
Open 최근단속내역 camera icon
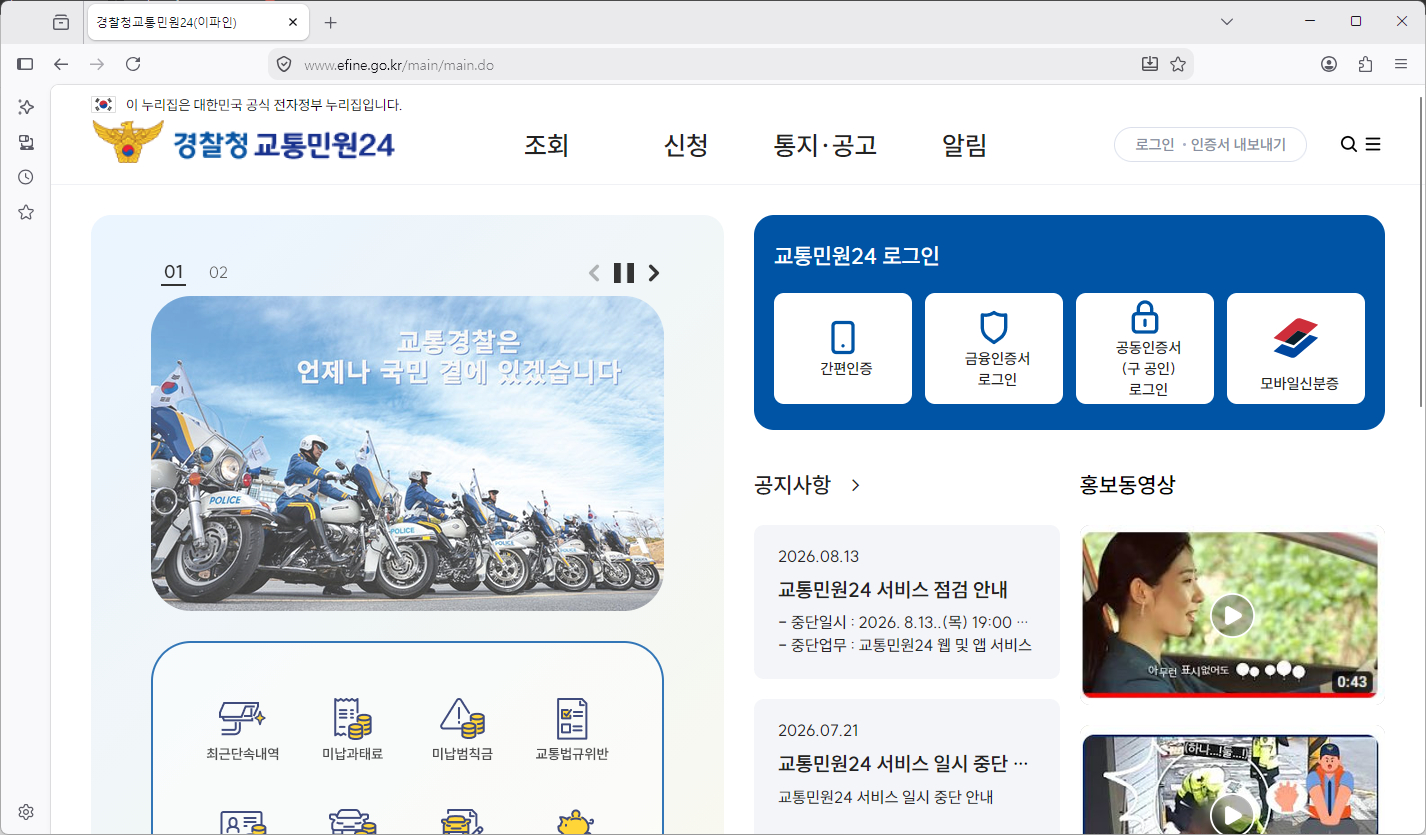point(243,730)
